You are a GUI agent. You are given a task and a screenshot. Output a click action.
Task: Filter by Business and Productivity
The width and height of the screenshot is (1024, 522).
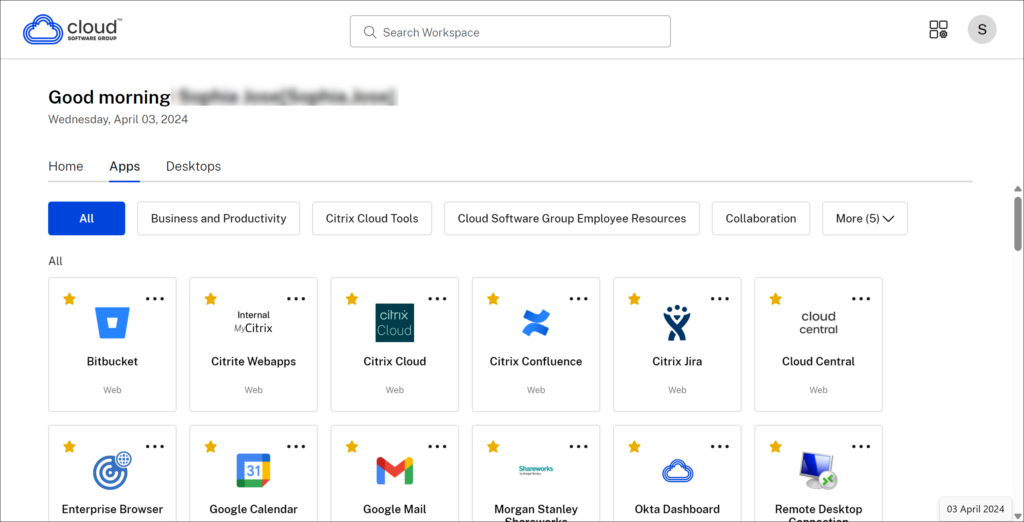[218, 218]
